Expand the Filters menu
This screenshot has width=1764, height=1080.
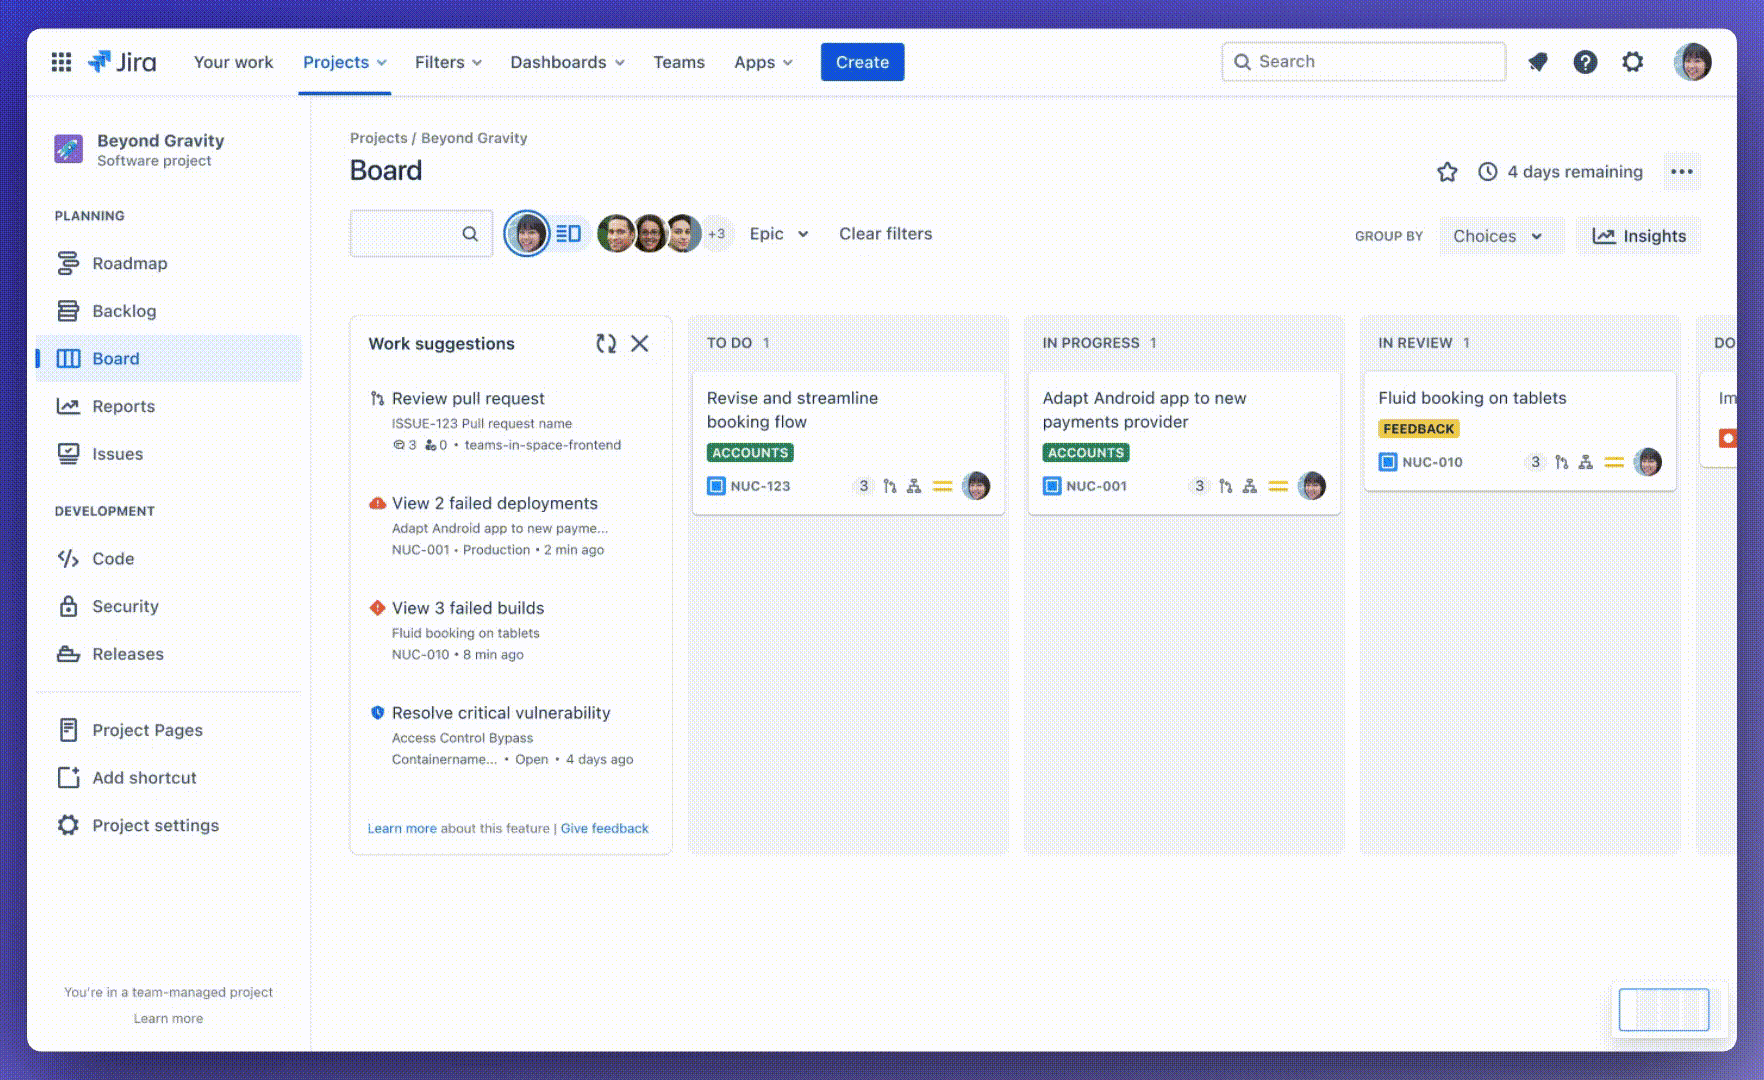click(x=448, y=62)
